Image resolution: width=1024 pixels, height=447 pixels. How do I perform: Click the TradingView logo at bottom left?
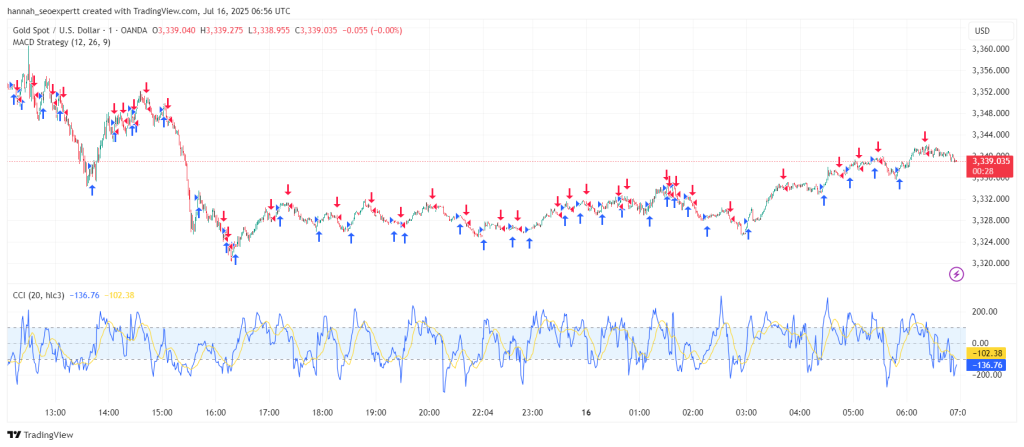pyautogui.click(x=40, y=435)
